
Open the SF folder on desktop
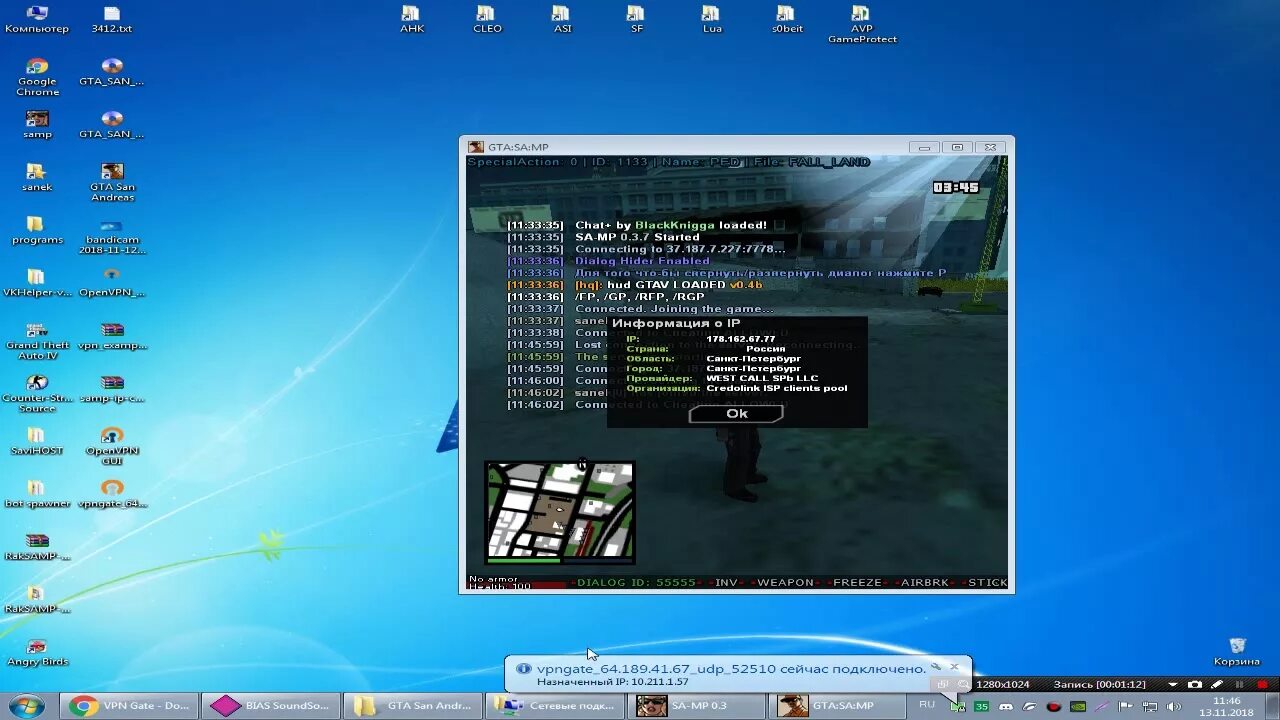coord(636,19)
